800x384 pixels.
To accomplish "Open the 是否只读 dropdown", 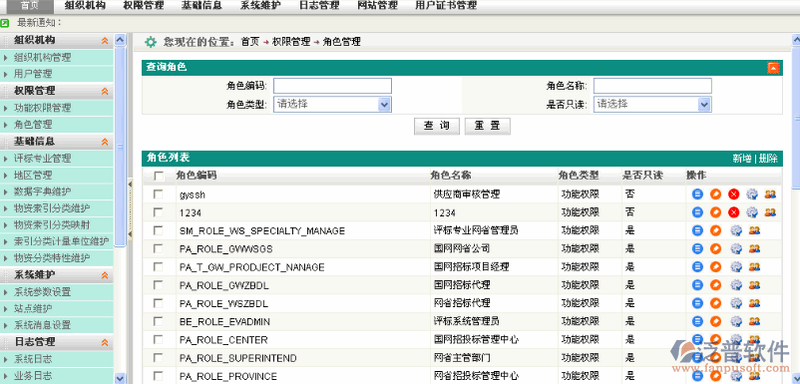I will pos(652,104).
